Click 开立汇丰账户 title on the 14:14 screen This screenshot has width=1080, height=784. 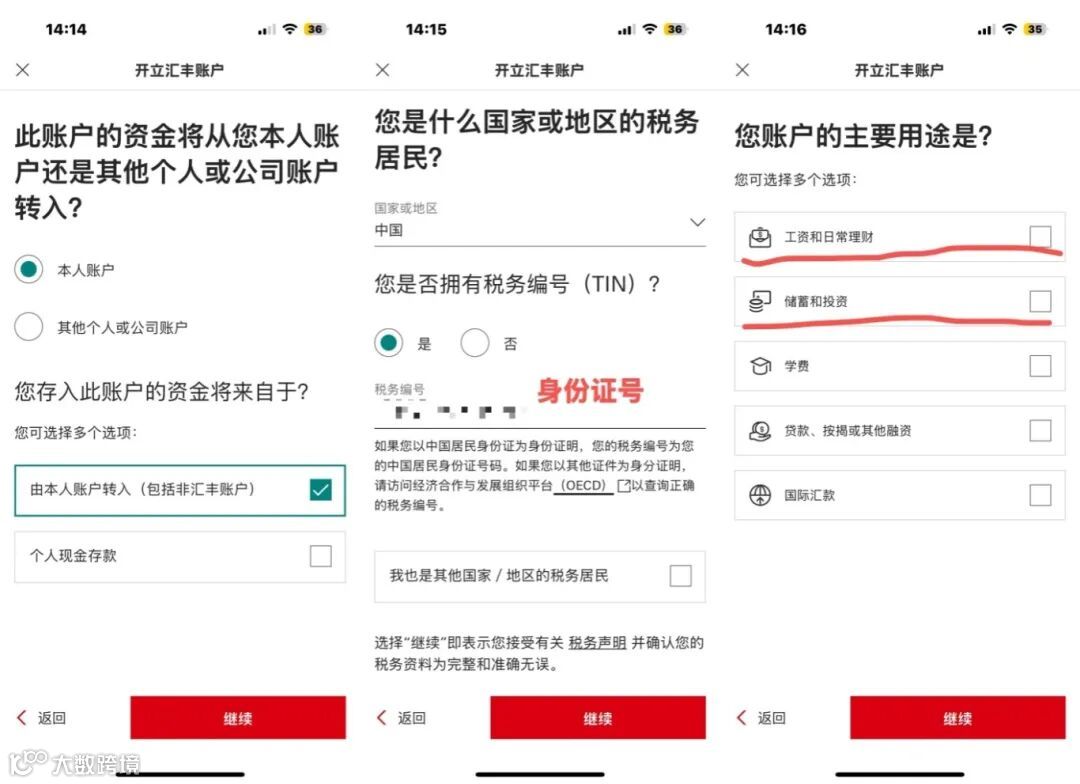pos(179,70)
